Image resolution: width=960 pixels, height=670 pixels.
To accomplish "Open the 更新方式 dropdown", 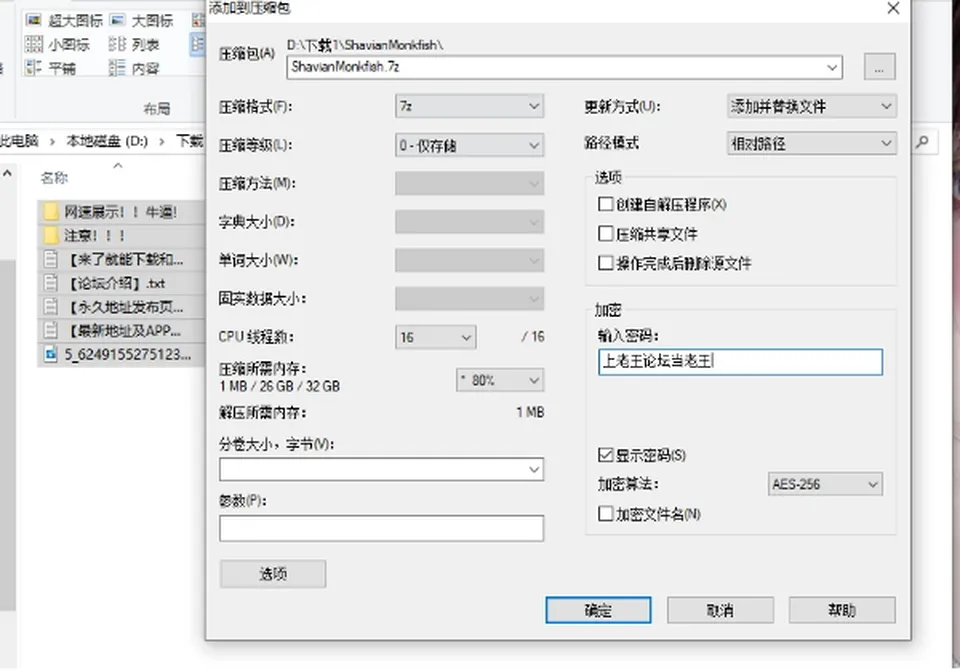I will (812, 107).
